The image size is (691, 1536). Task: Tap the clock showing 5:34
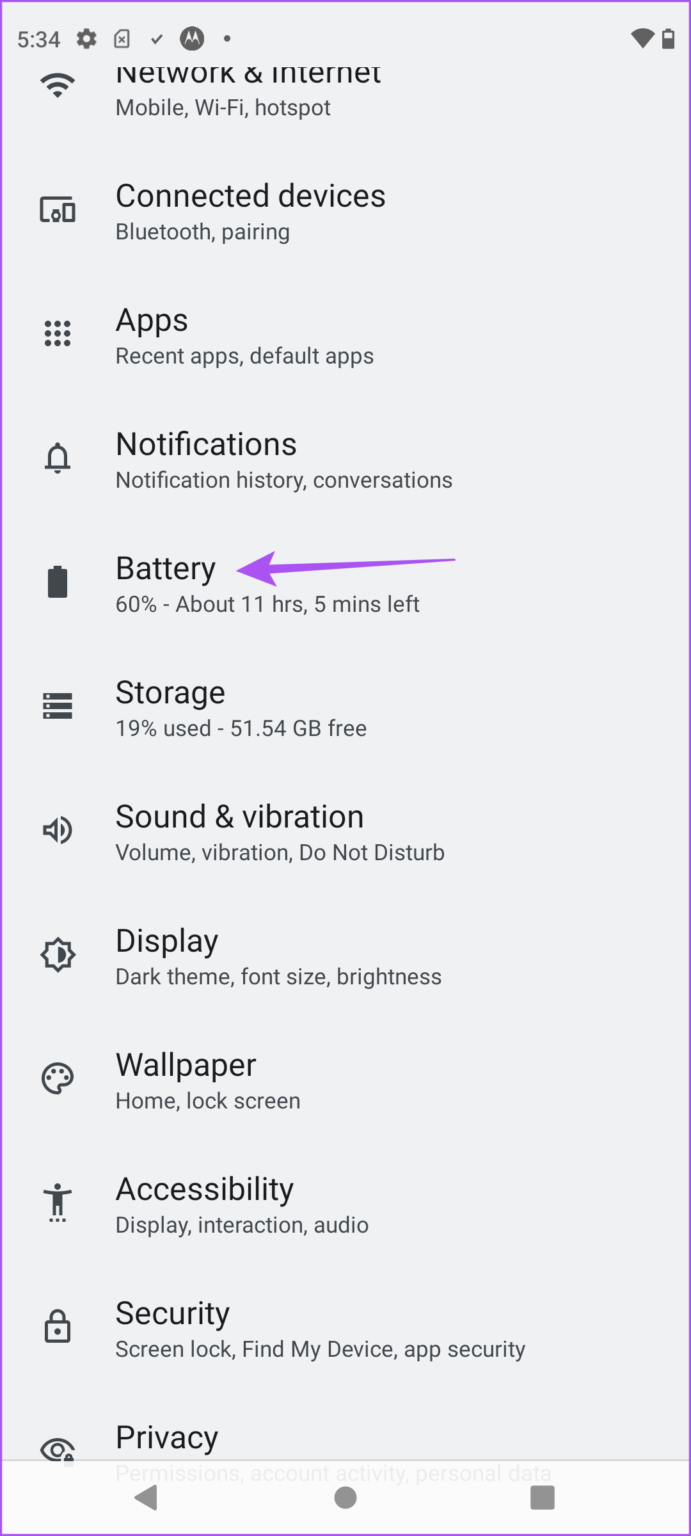37,38
